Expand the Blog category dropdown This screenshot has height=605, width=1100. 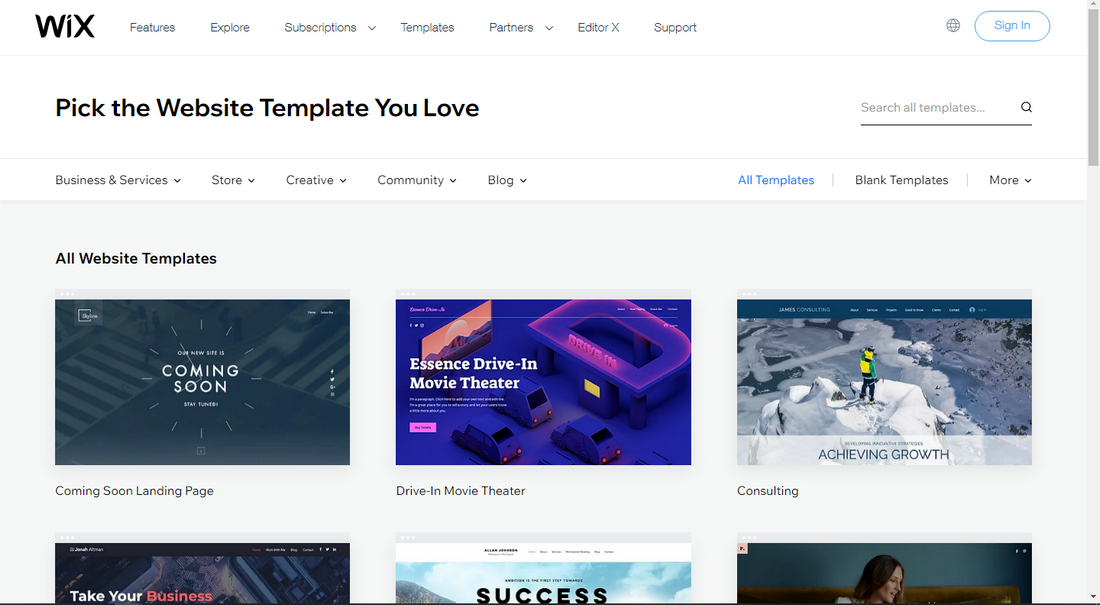point(507,180)
